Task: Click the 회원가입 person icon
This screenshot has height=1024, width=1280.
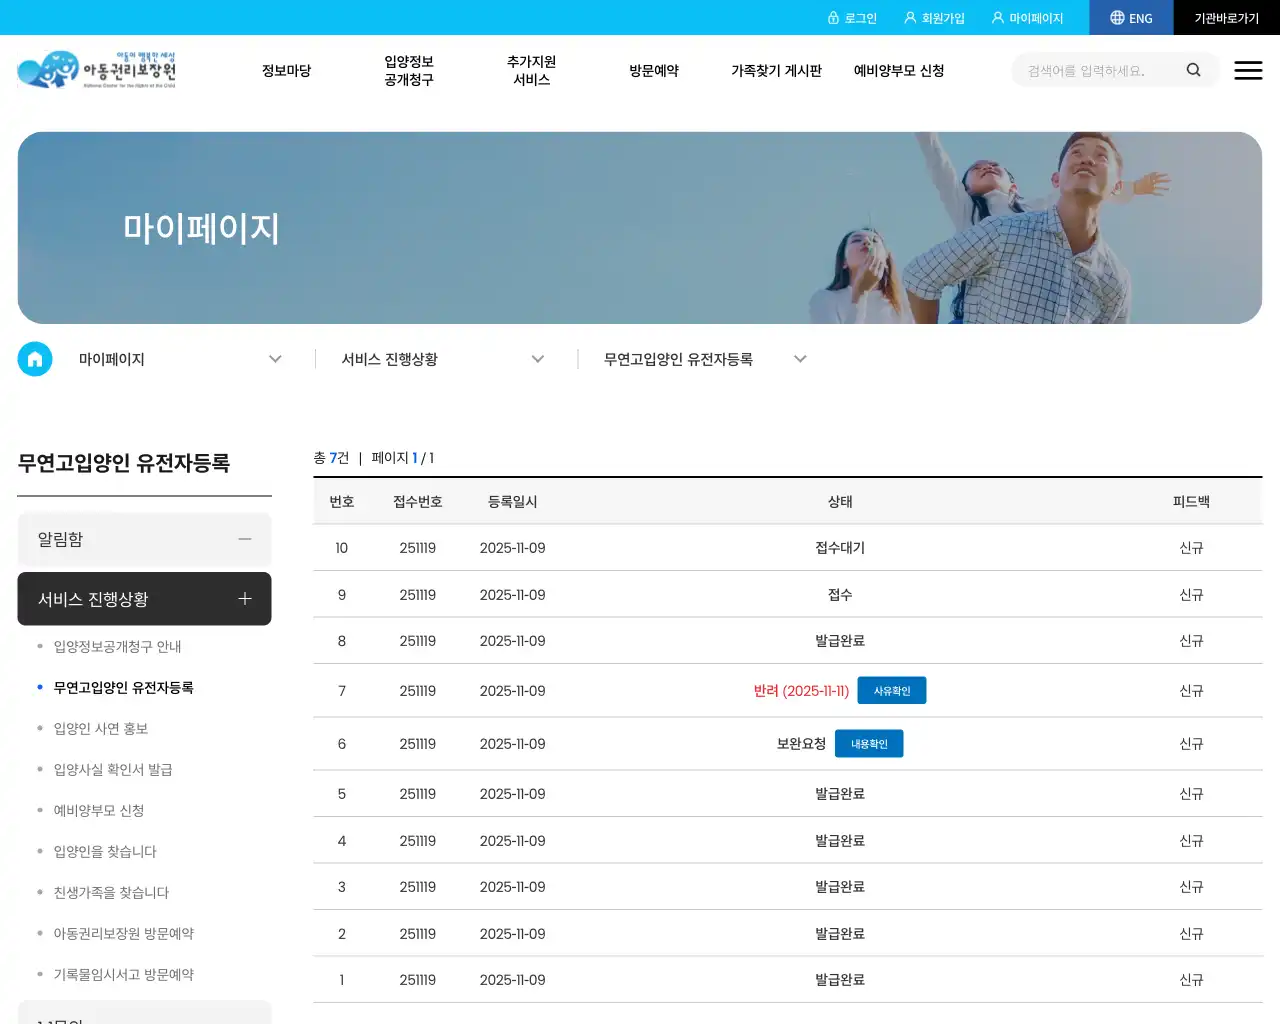Action: click(908, 17)
